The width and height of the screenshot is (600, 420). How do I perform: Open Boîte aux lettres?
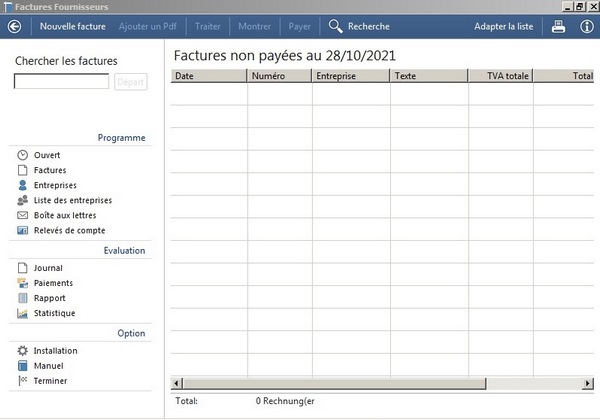coord(65,215)
